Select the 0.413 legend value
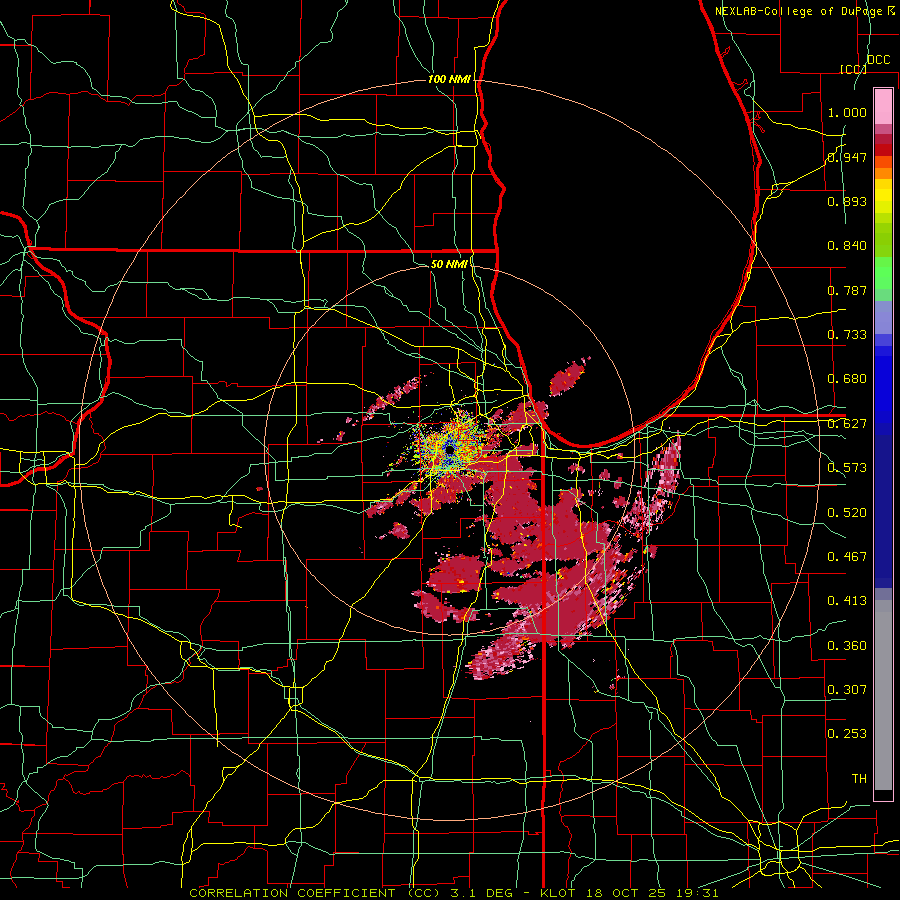This screenshot has height=900, width=900. click(x=847, y=601)
